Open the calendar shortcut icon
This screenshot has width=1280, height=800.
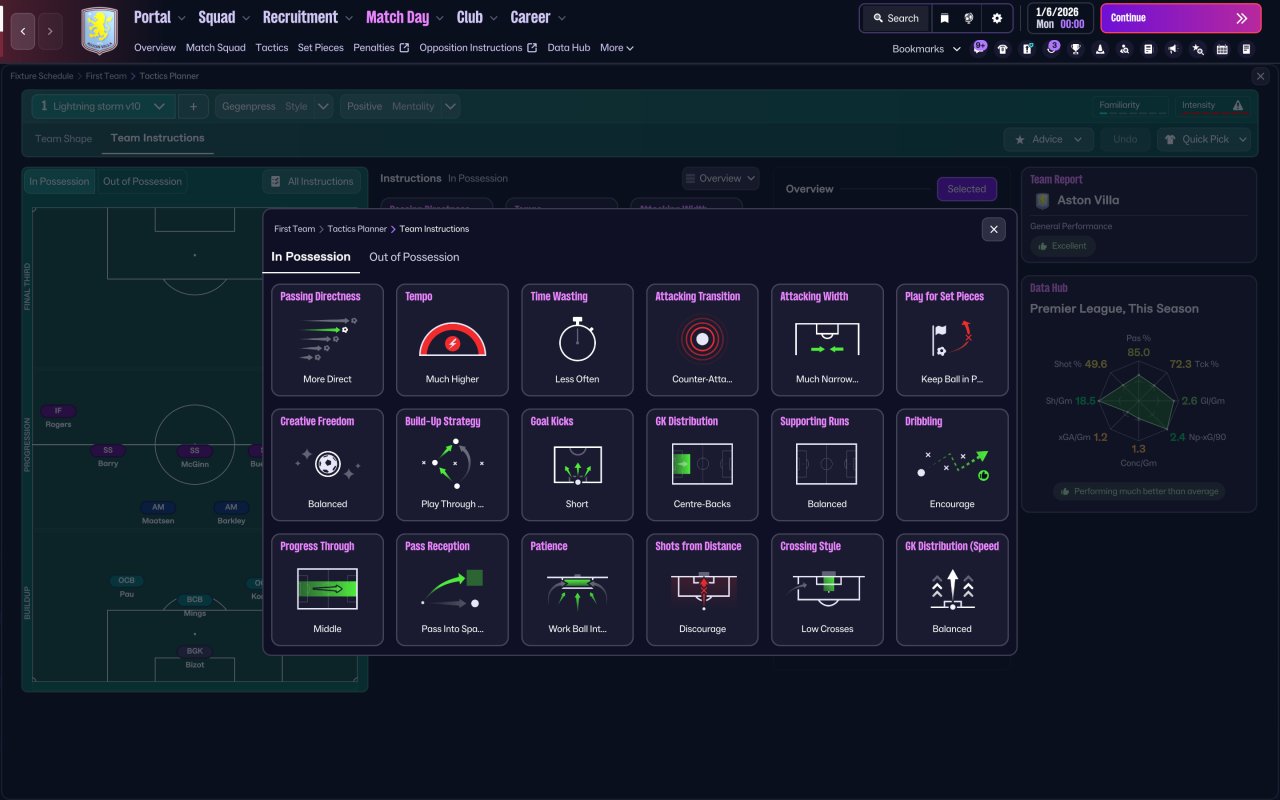coord(1222,49)
